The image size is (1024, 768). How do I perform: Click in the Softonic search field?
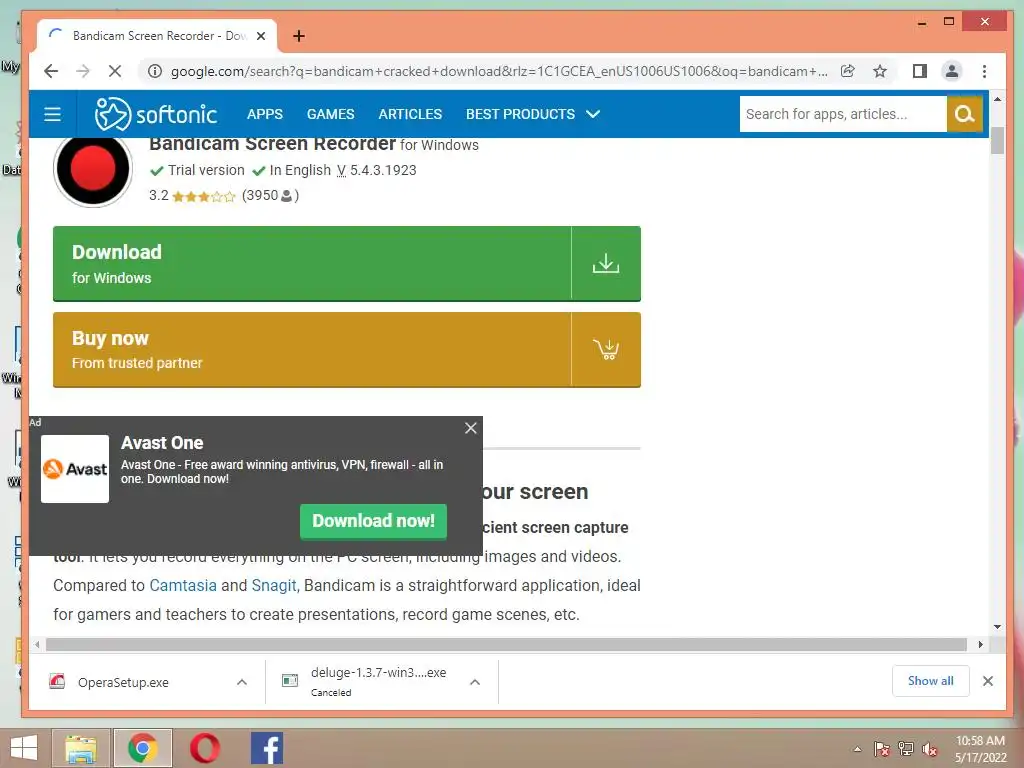pyautogui.click(x=843, y=114)
